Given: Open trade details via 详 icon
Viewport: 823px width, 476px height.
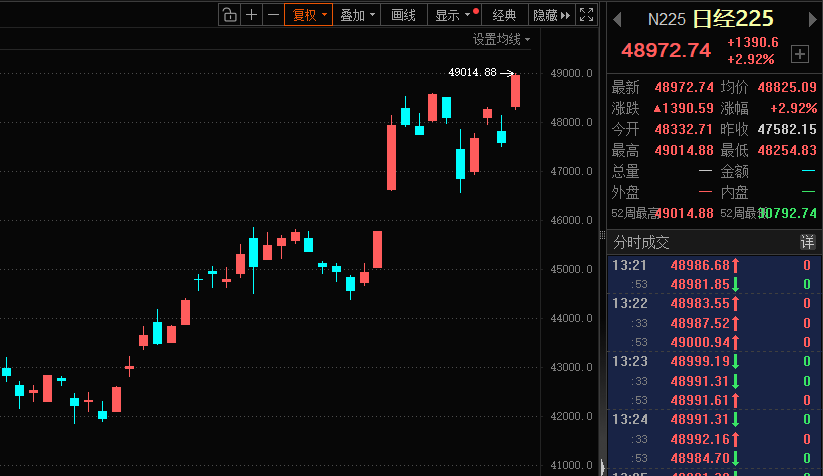Looking at the screenshot, I should [807, 242].
